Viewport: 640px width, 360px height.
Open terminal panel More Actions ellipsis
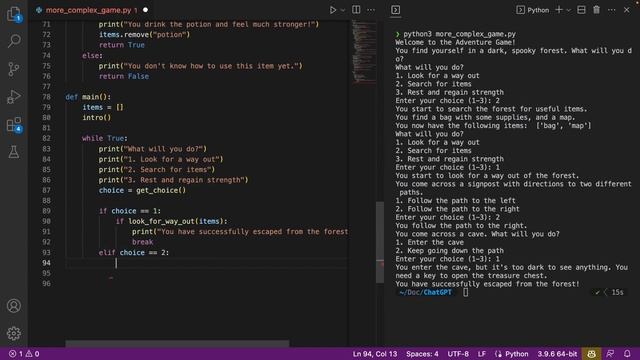coord(611,10)
